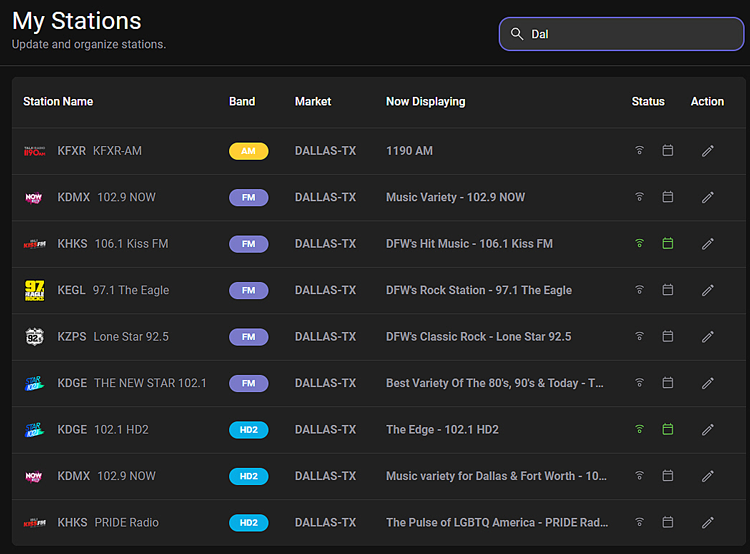
Task: Click broadcast signal icon for Lone Star 92.5
Action: click(640, 336)
